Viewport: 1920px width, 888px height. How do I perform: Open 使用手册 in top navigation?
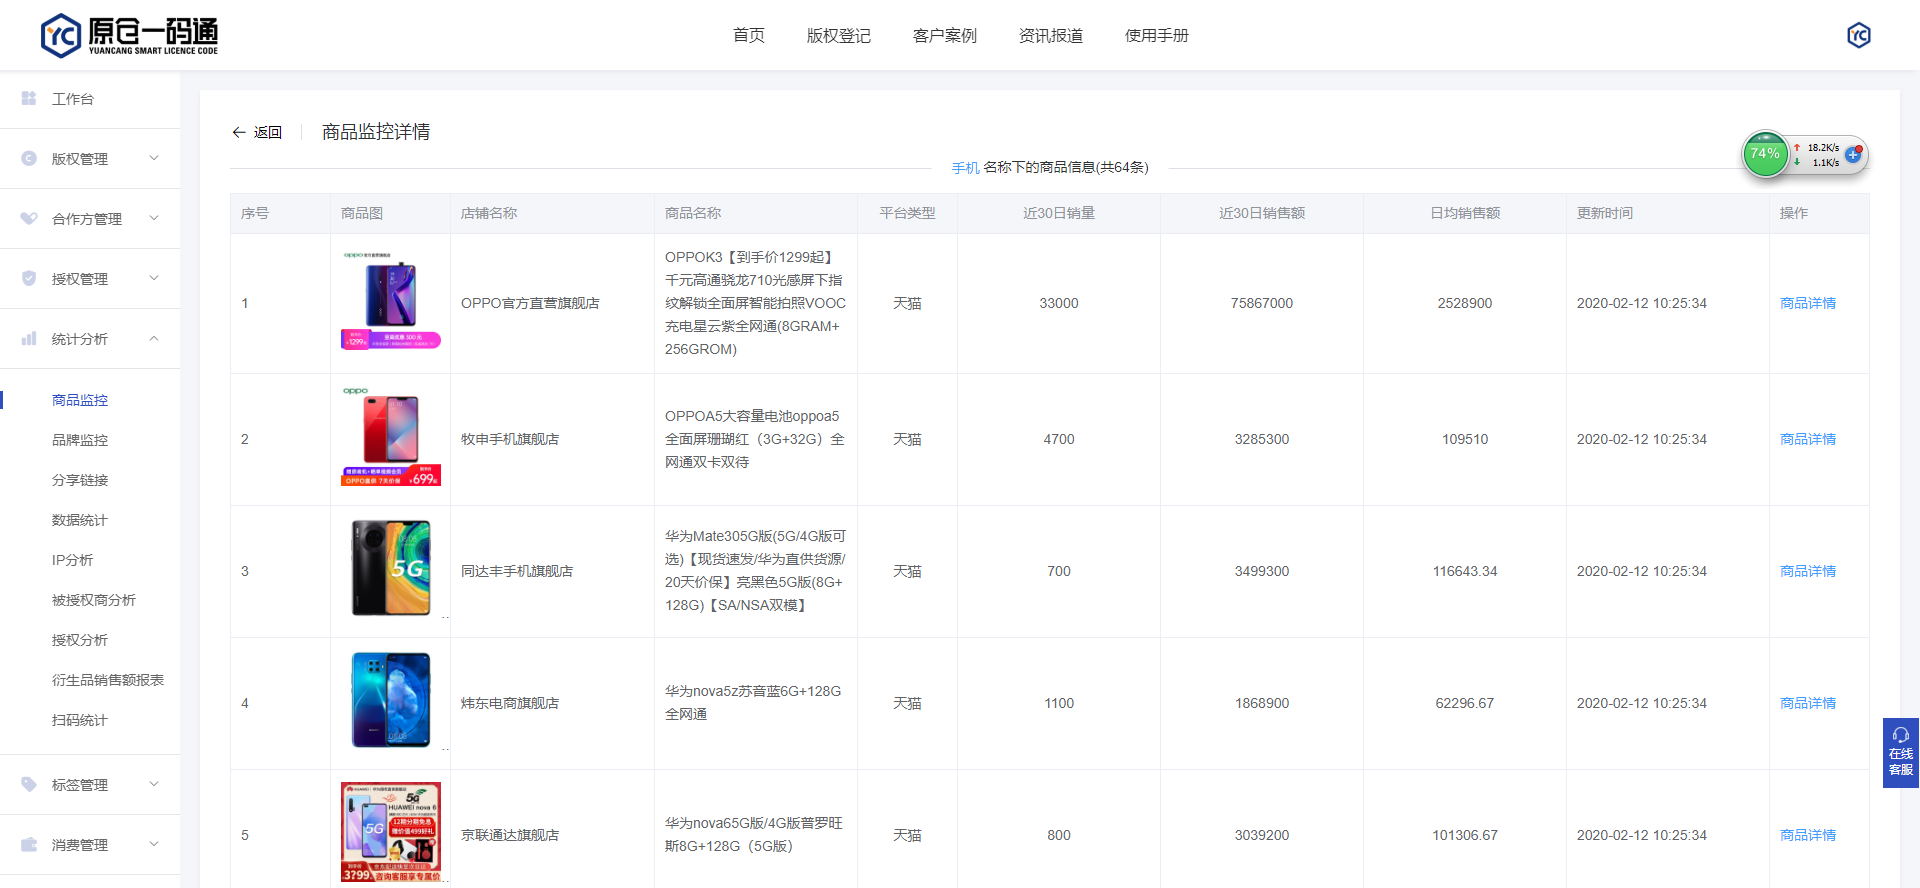(1157, 35)
